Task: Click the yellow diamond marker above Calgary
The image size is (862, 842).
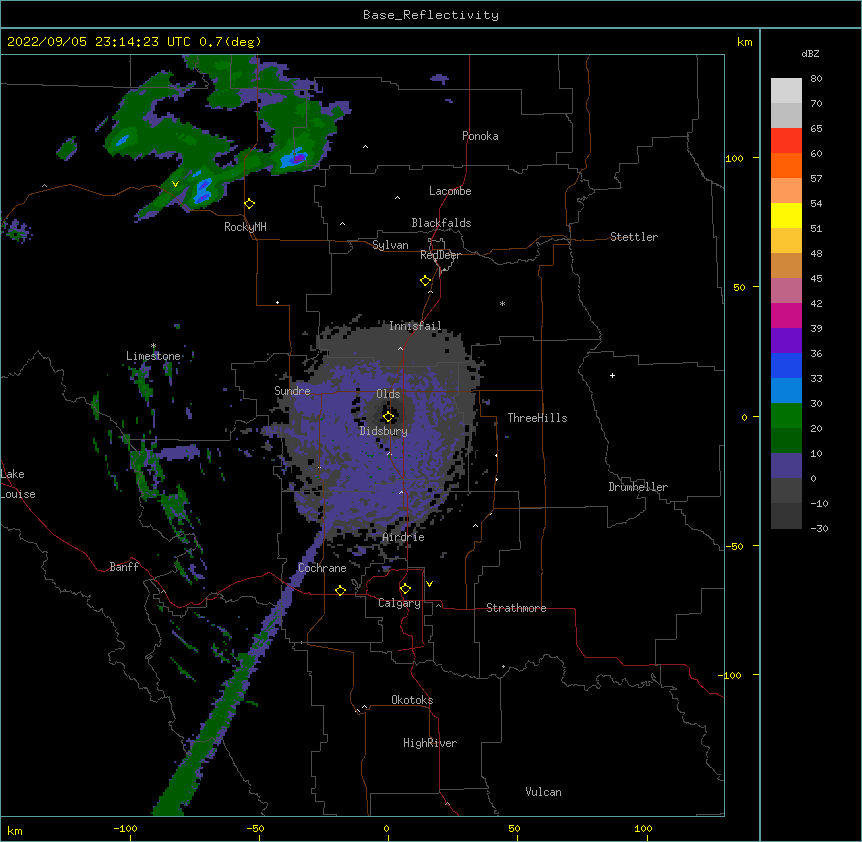Action: 405,589
